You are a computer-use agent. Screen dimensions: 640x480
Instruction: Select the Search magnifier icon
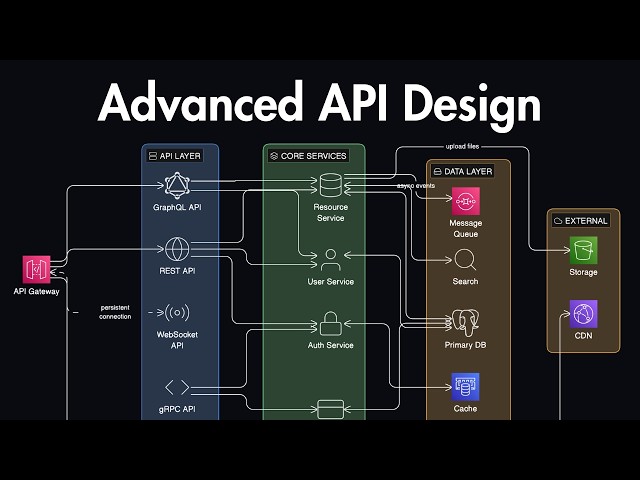465,260
